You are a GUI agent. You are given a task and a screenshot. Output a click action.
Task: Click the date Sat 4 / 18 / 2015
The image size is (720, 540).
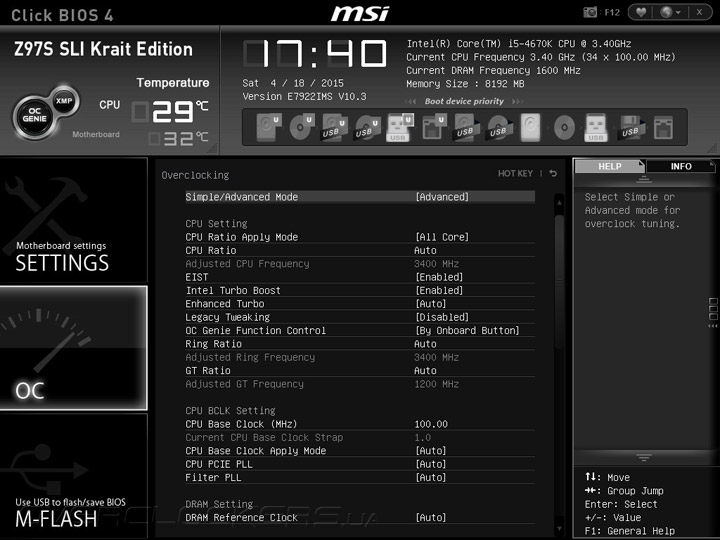click(293, 83)
